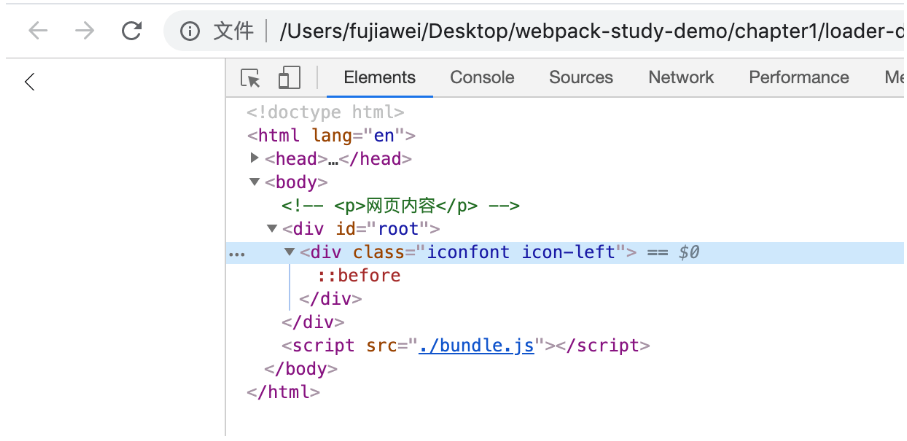Select the closing </body> tag line
Viewport: 907px width, 441px height.
300,369
